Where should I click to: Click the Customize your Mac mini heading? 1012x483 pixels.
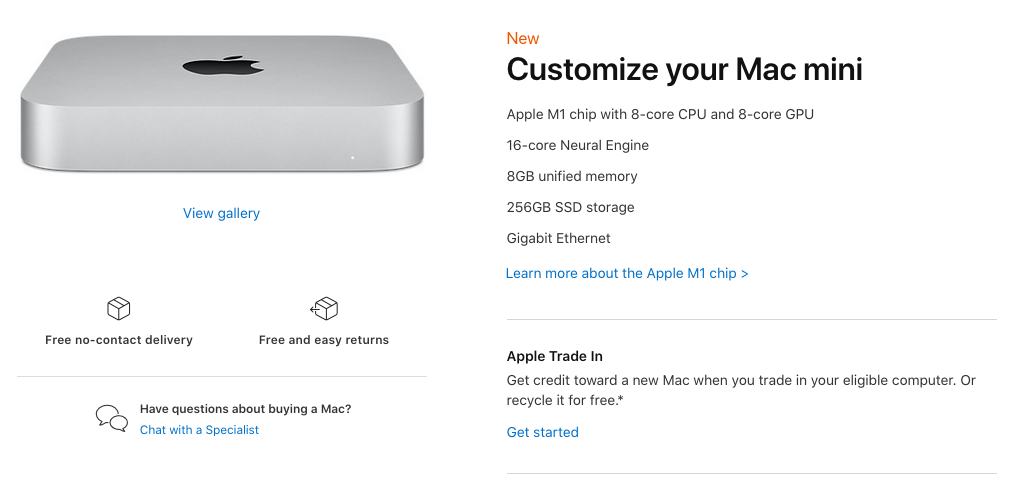(684, 70)
